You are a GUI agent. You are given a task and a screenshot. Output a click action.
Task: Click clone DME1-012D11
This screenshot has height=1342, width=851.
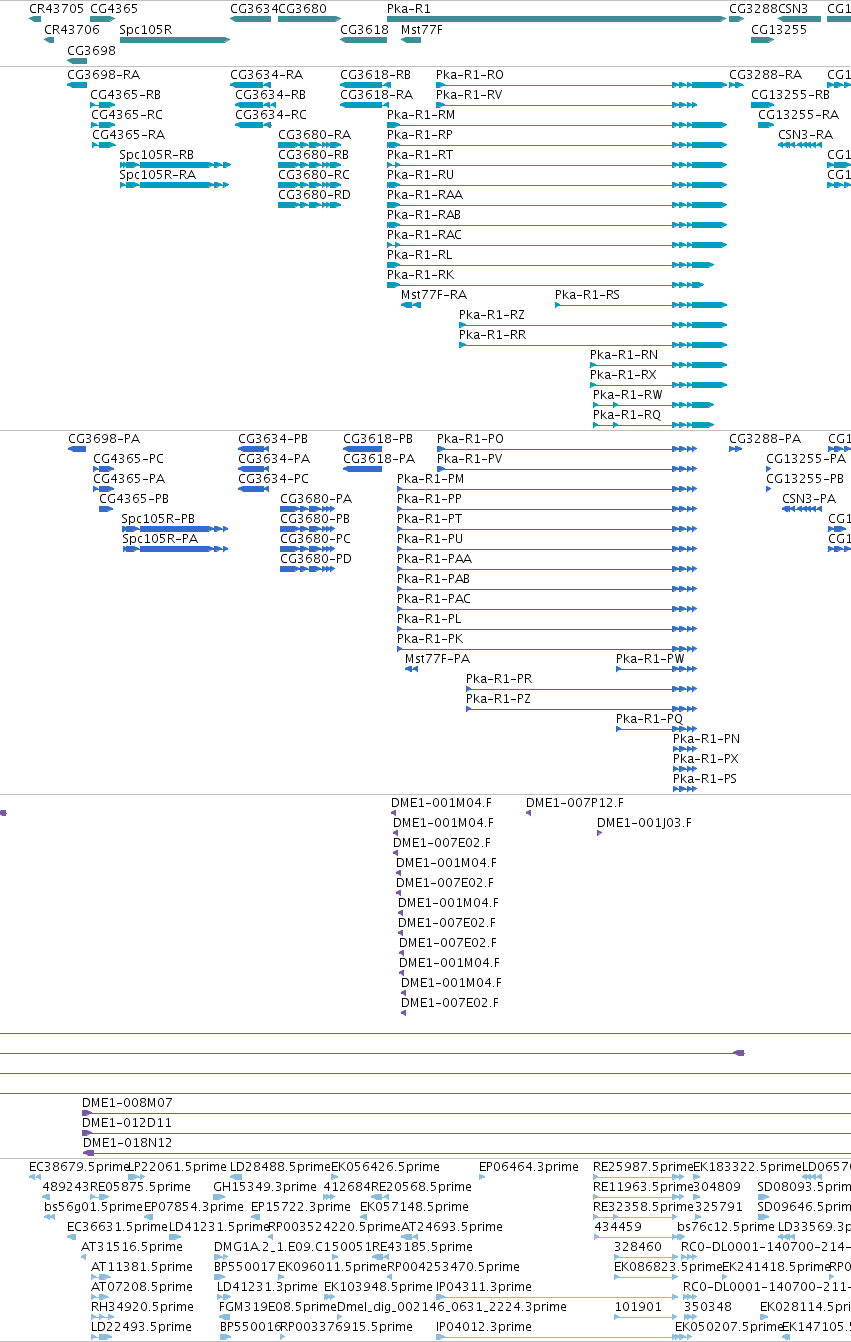point(127,1122)
